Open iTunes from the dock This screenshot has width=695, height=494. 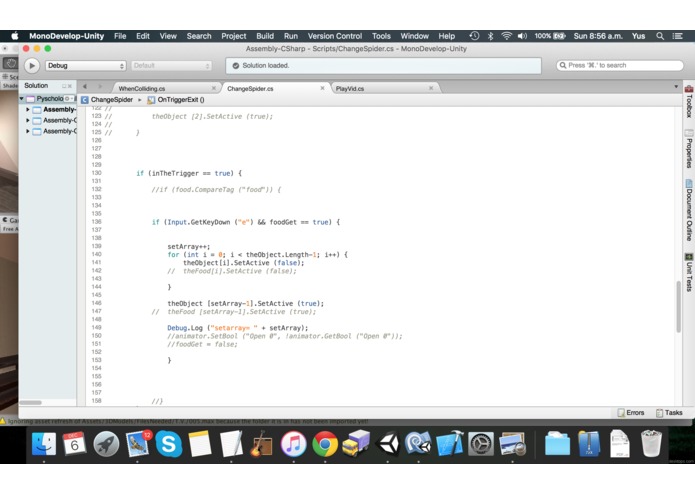[293, 444]
